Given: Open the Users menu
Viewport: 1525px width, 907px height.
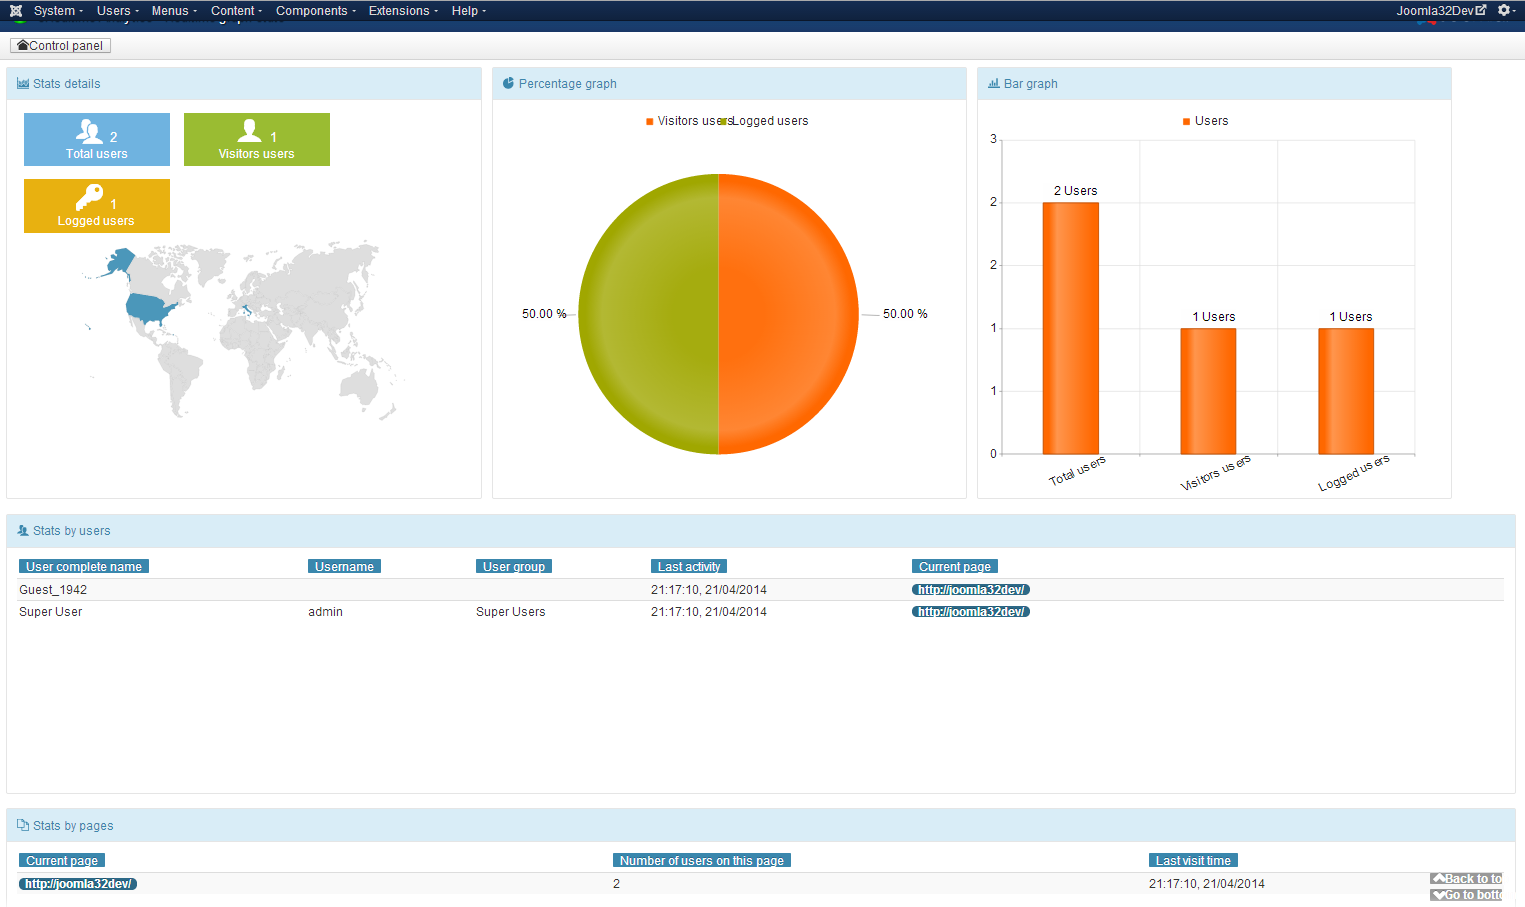Looking at the screenshot, I should click(118, 11).
